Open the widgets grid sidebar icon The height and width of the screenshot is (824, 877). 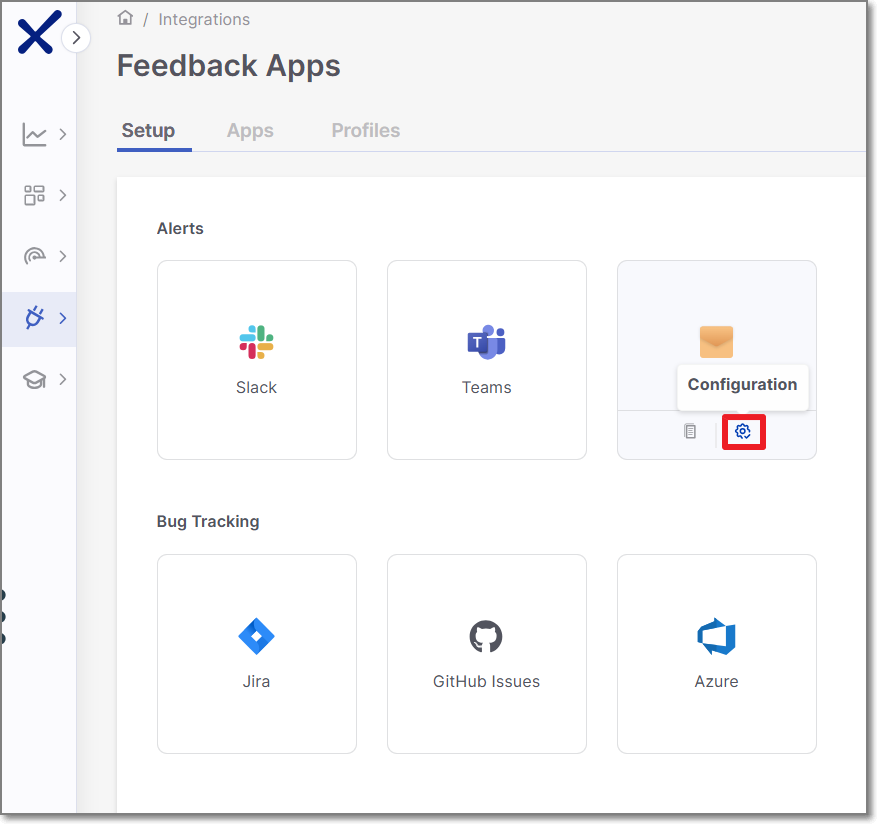pos(35,195)
